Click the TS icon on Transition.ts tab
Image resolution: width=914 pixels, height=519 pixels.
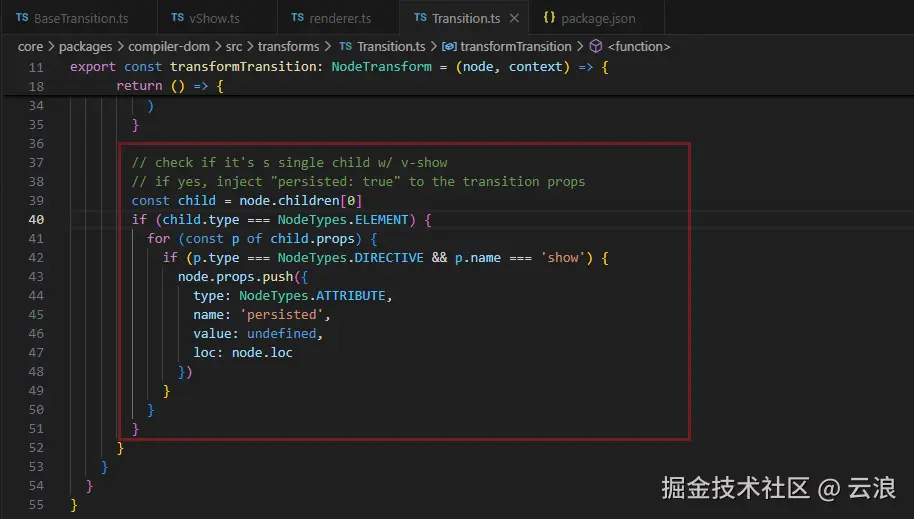click(420, 17)
